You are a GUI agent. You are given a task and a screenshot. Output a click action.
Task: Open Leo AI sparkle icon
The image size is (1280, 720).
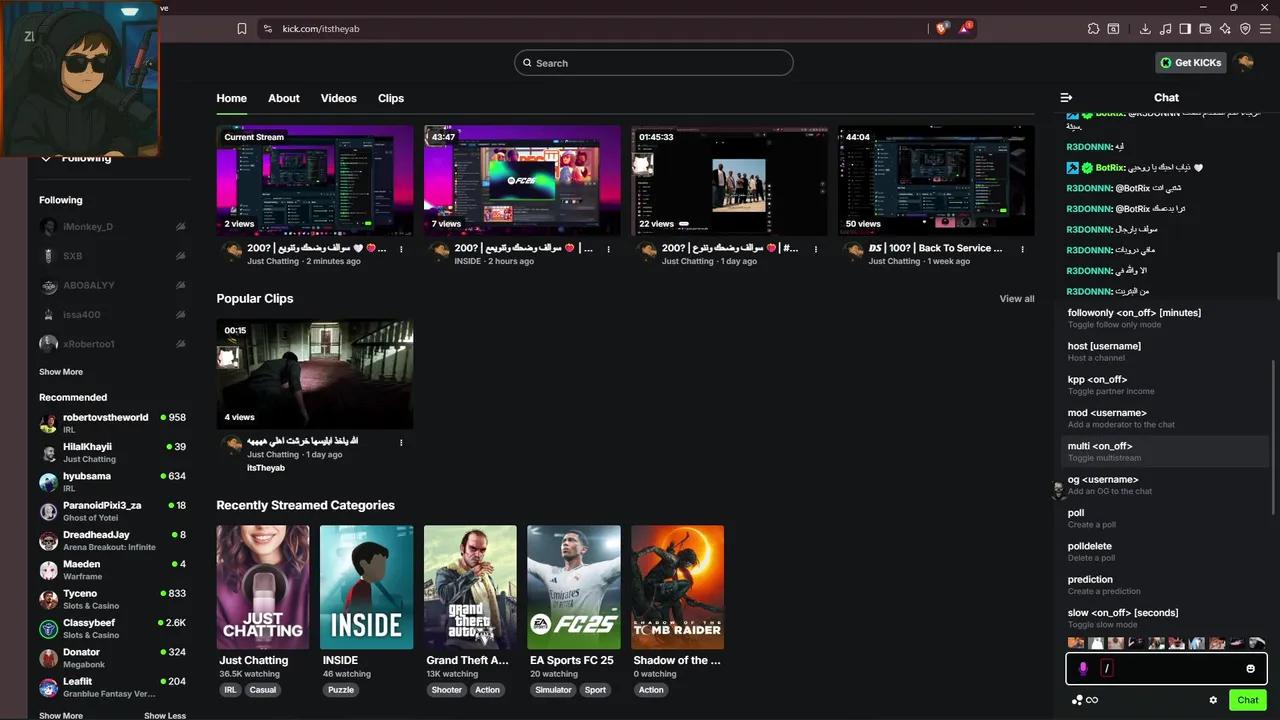[x=1225, y=29]
